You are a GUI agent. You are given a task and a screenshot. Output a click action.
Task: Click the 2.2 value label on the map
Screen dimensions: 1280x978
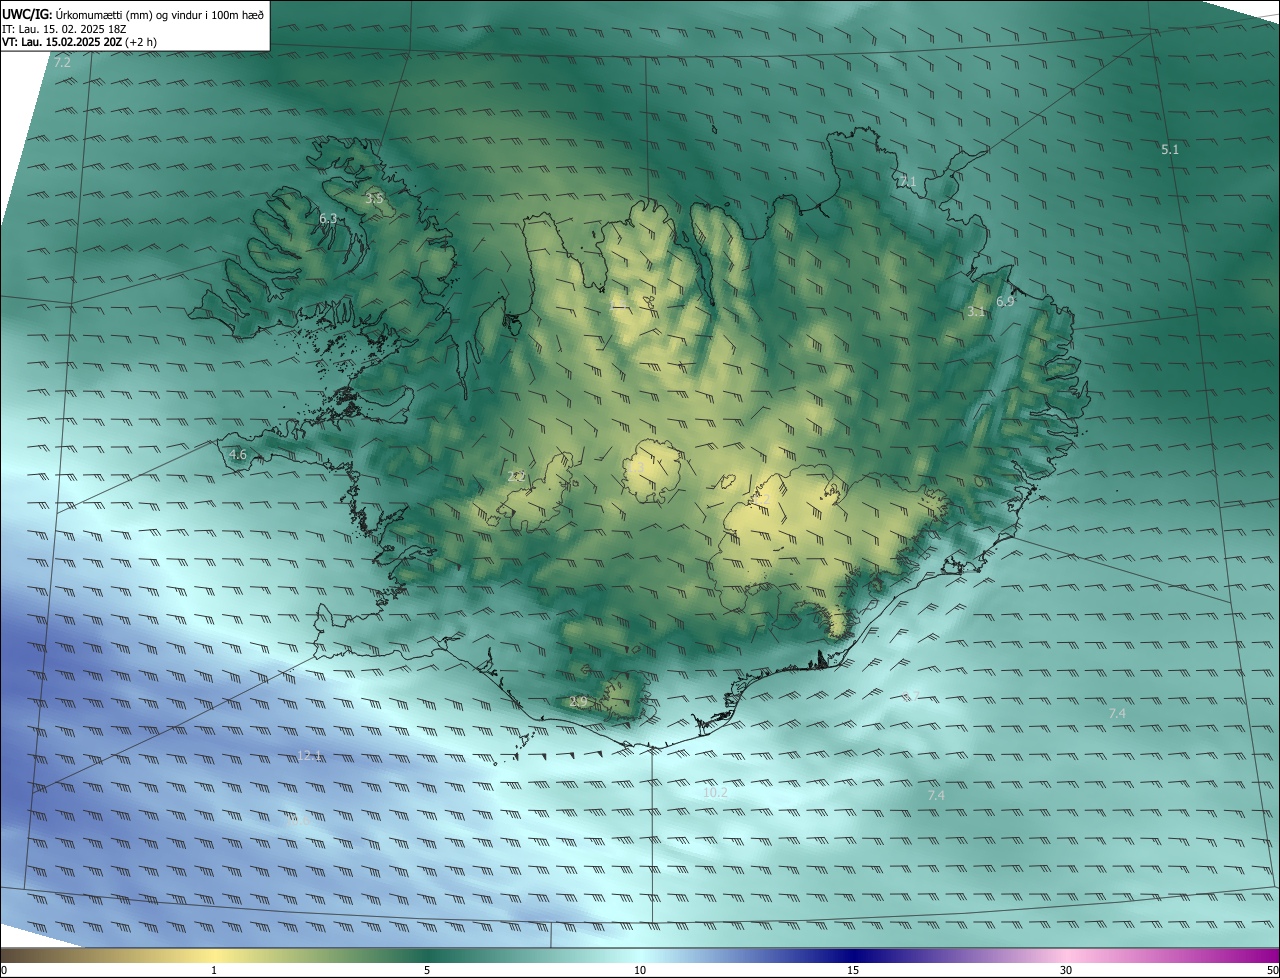pos(516,477)
